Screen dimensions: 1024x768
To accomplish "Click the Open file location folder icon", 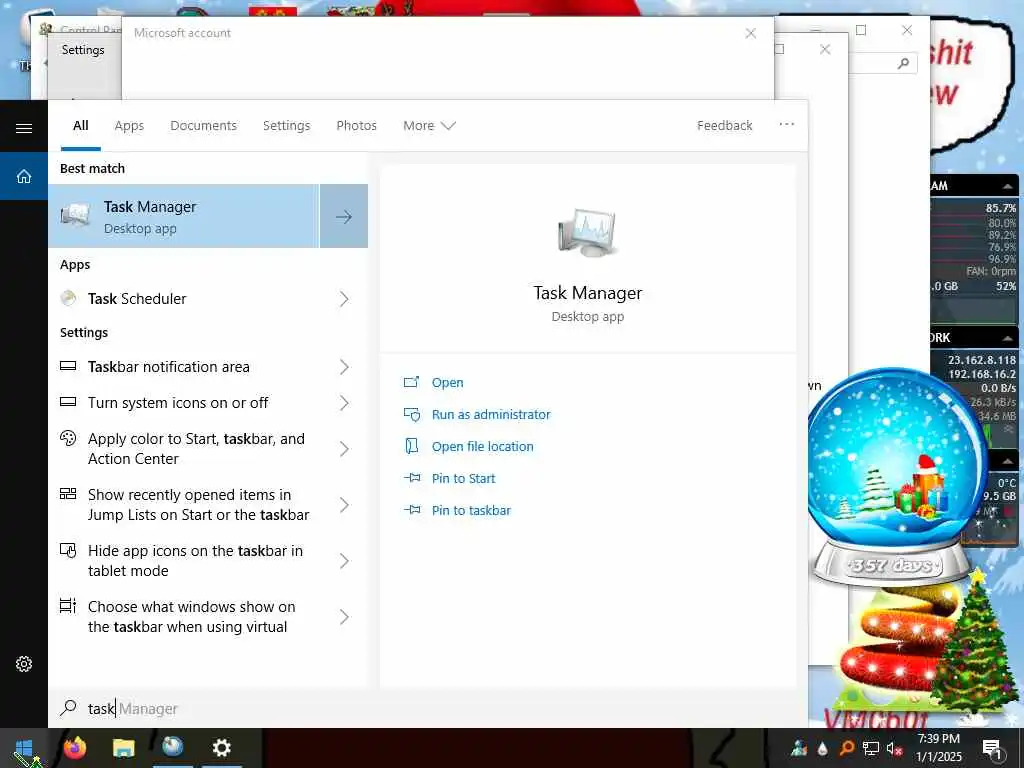I will (x=411, y=446).
